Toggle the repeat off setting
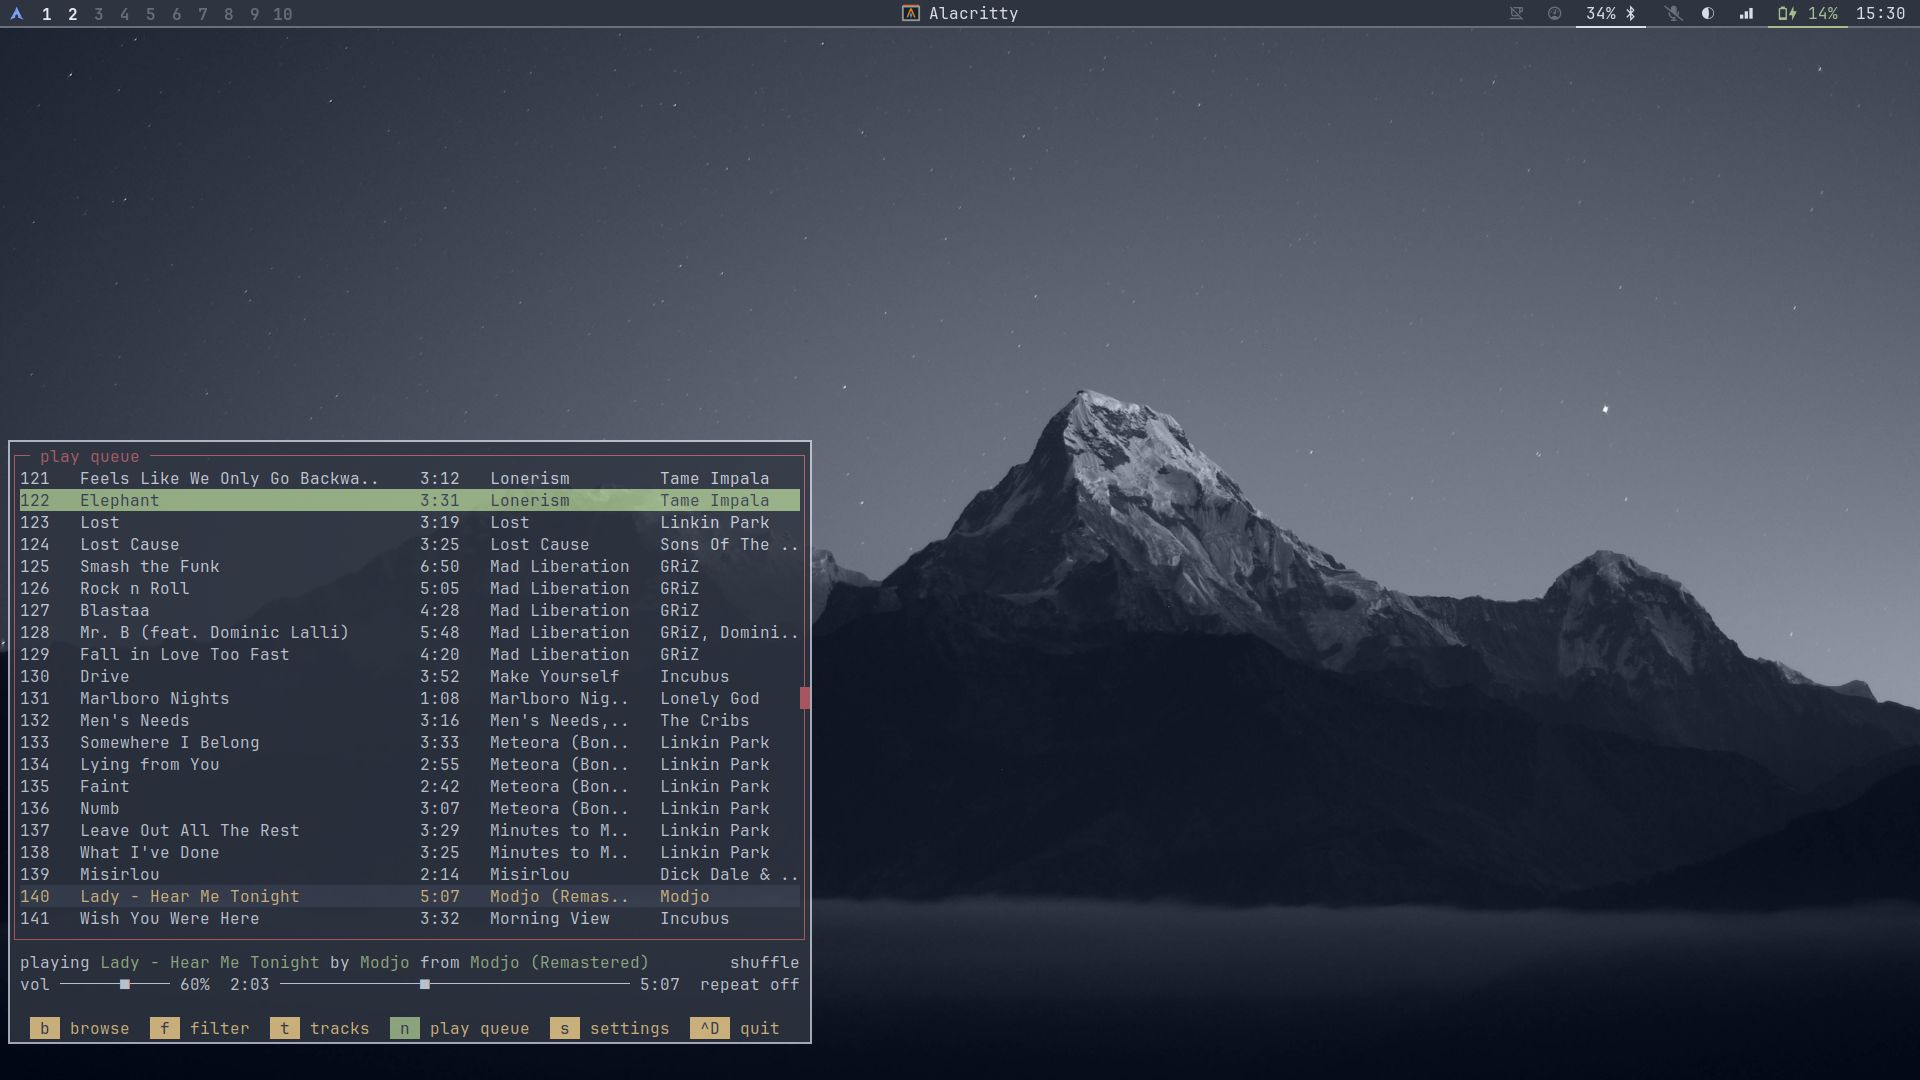This screenshot has width=1920, height=1080. pos(749,984)
